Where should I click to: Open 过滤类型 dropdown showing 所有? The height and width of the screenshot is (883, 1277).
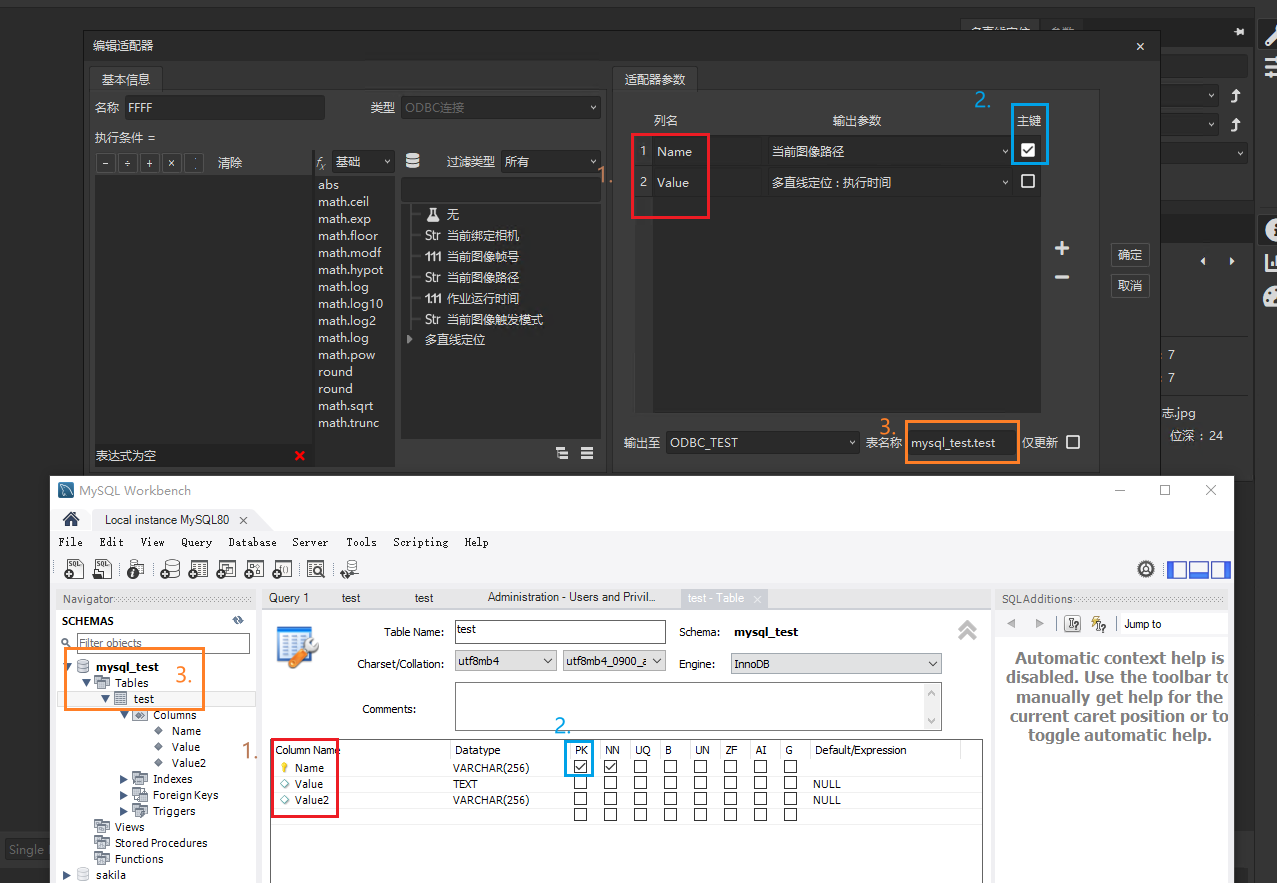550,161
